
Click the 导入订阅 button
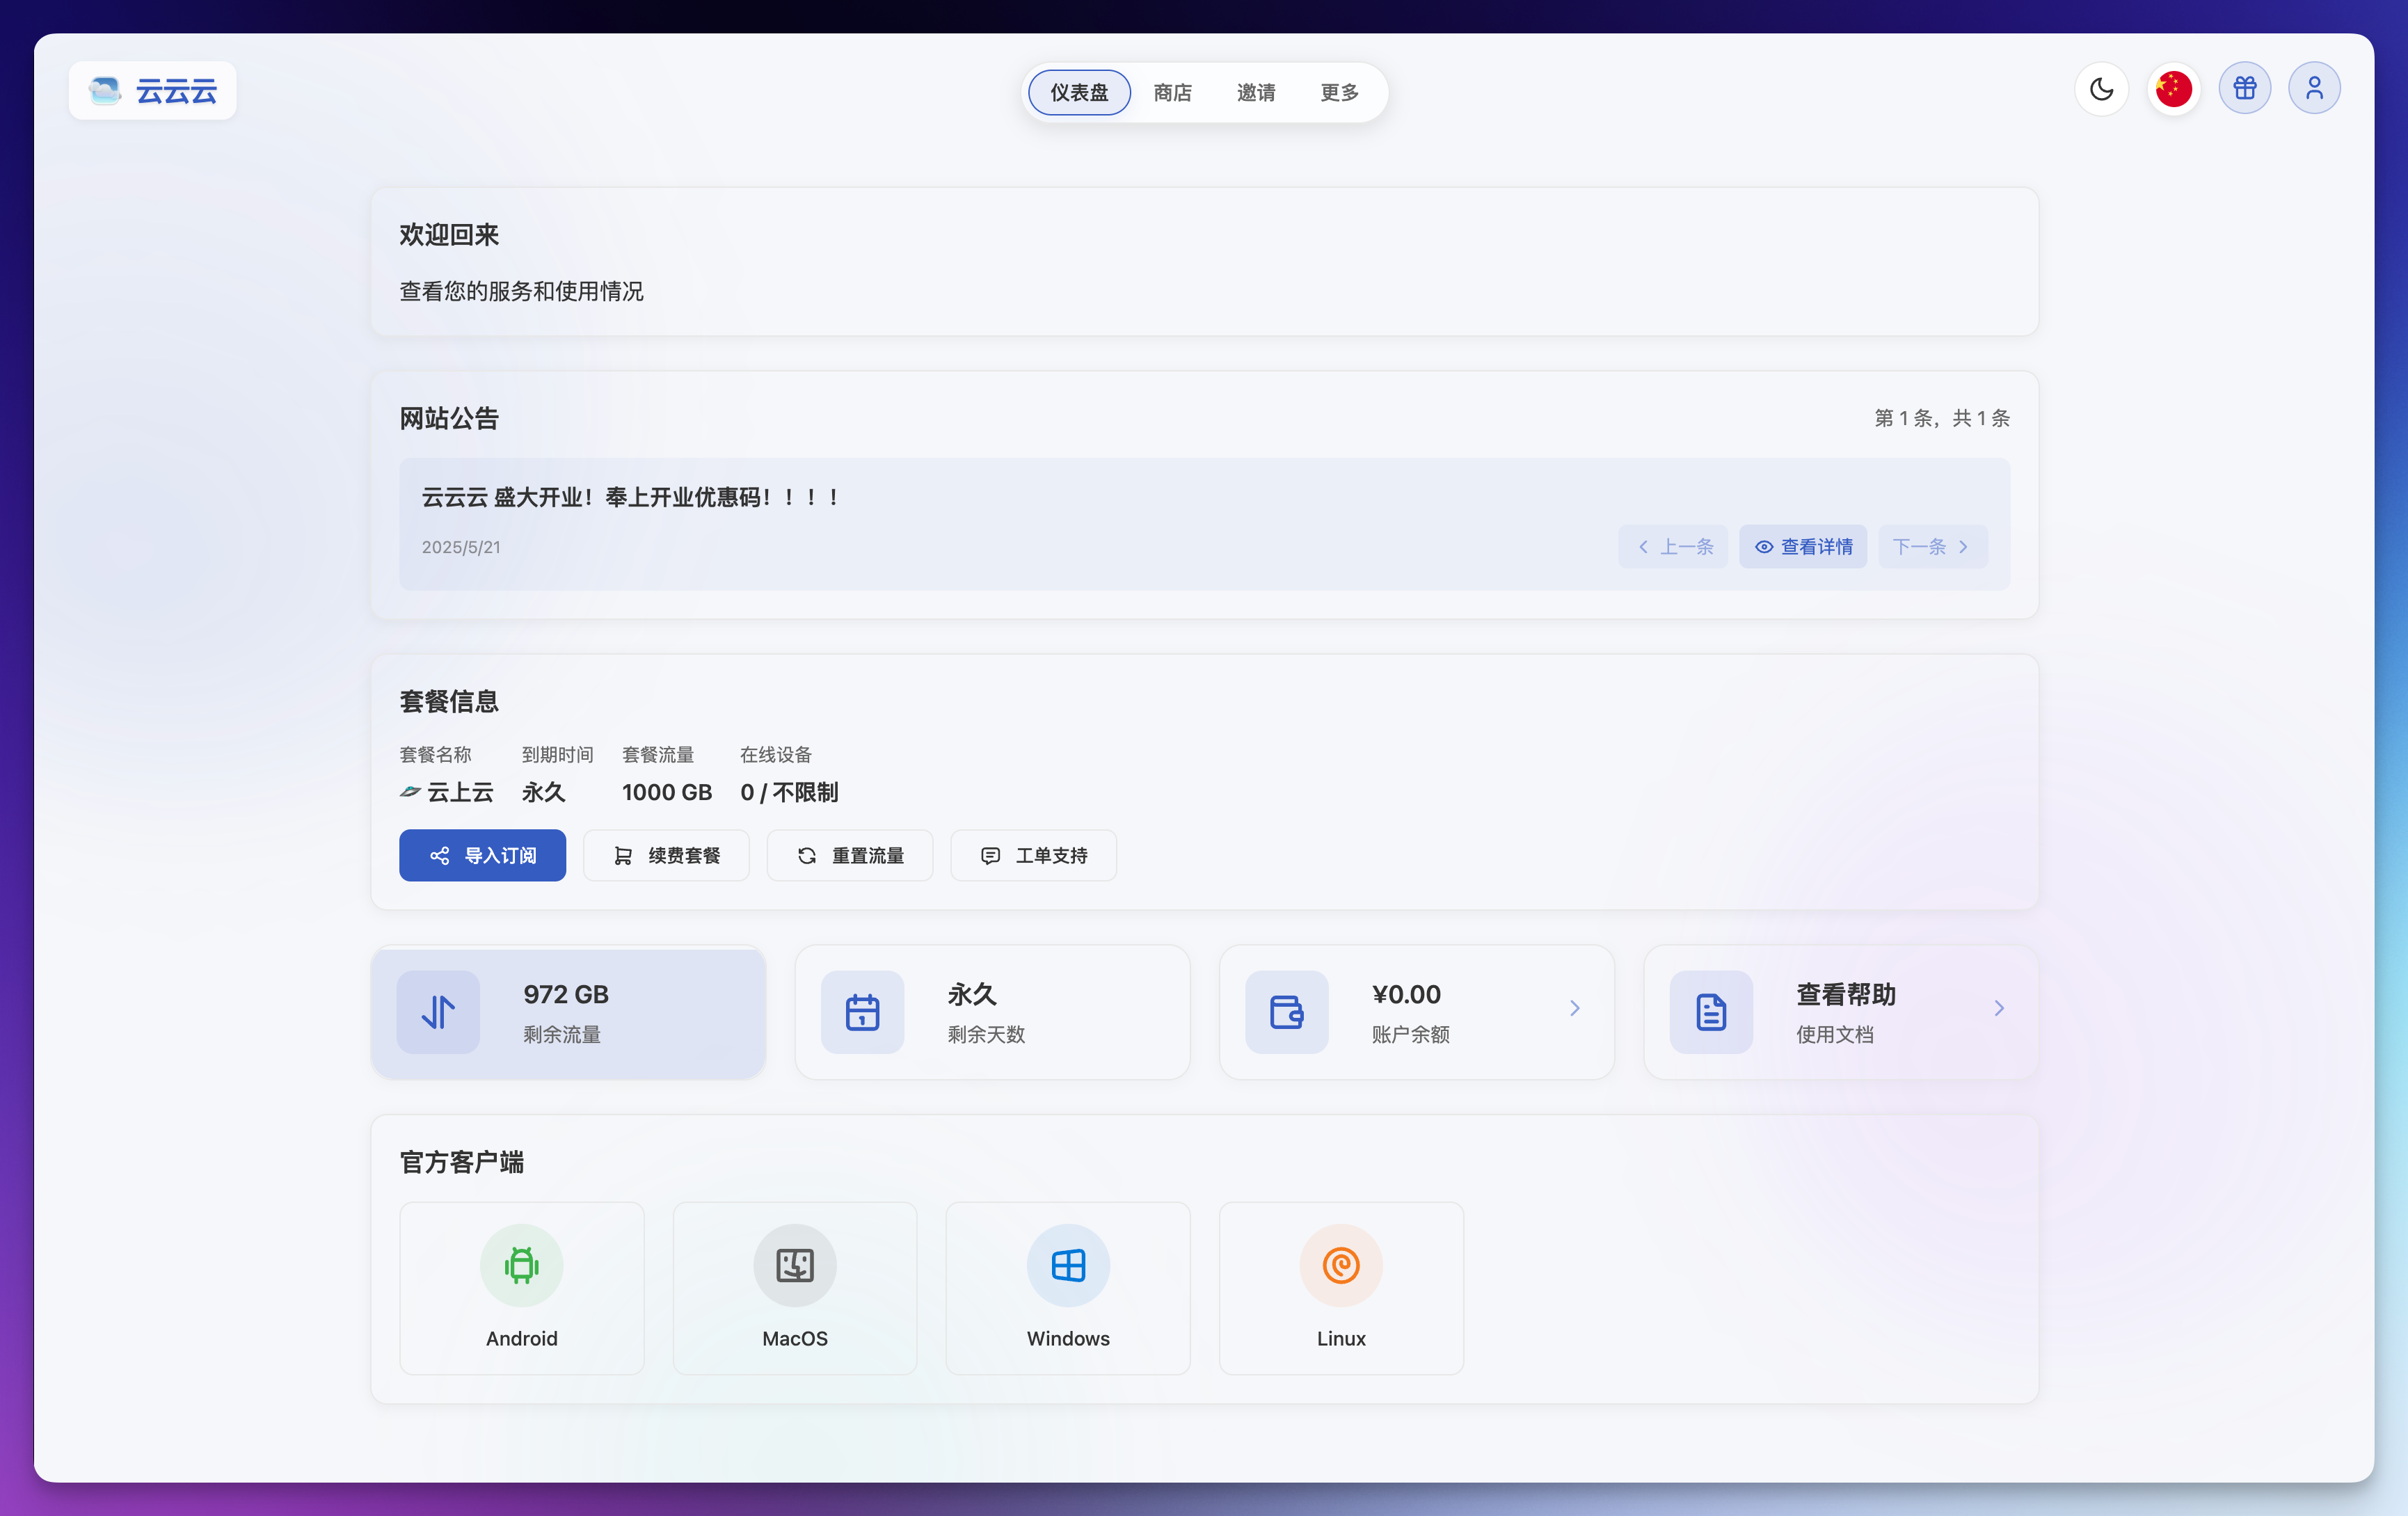[482, 855]
